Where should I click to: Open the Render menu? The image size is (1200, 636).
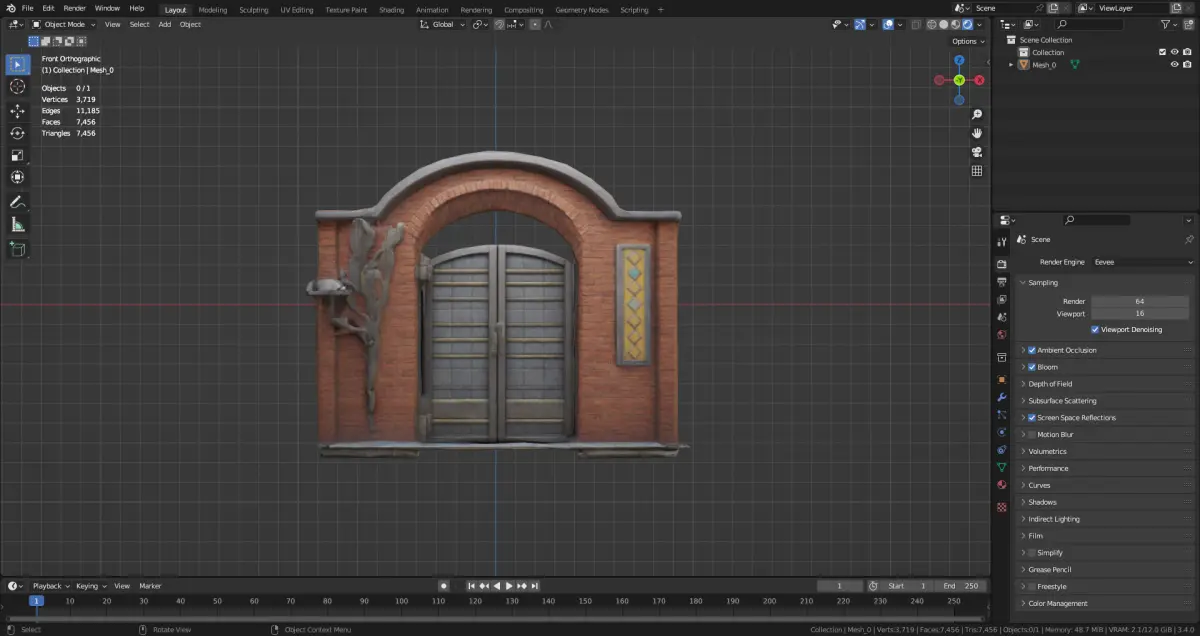[x=75, y=8]
